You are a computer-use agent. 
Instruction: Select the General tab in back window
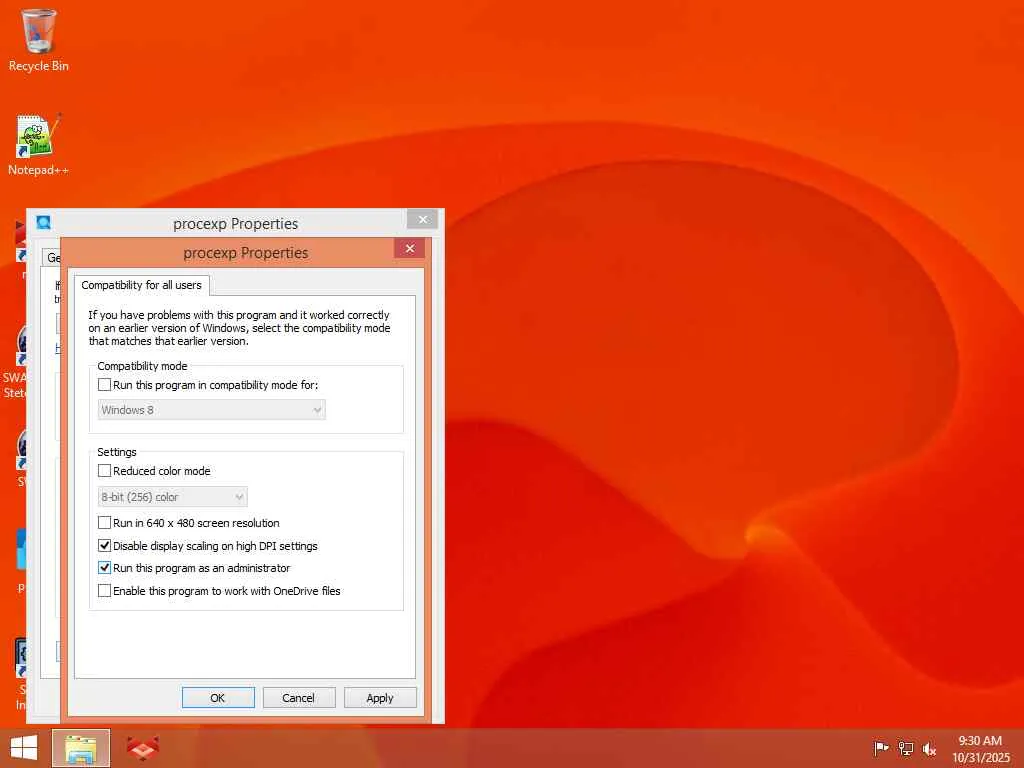[x=52, y=257]
